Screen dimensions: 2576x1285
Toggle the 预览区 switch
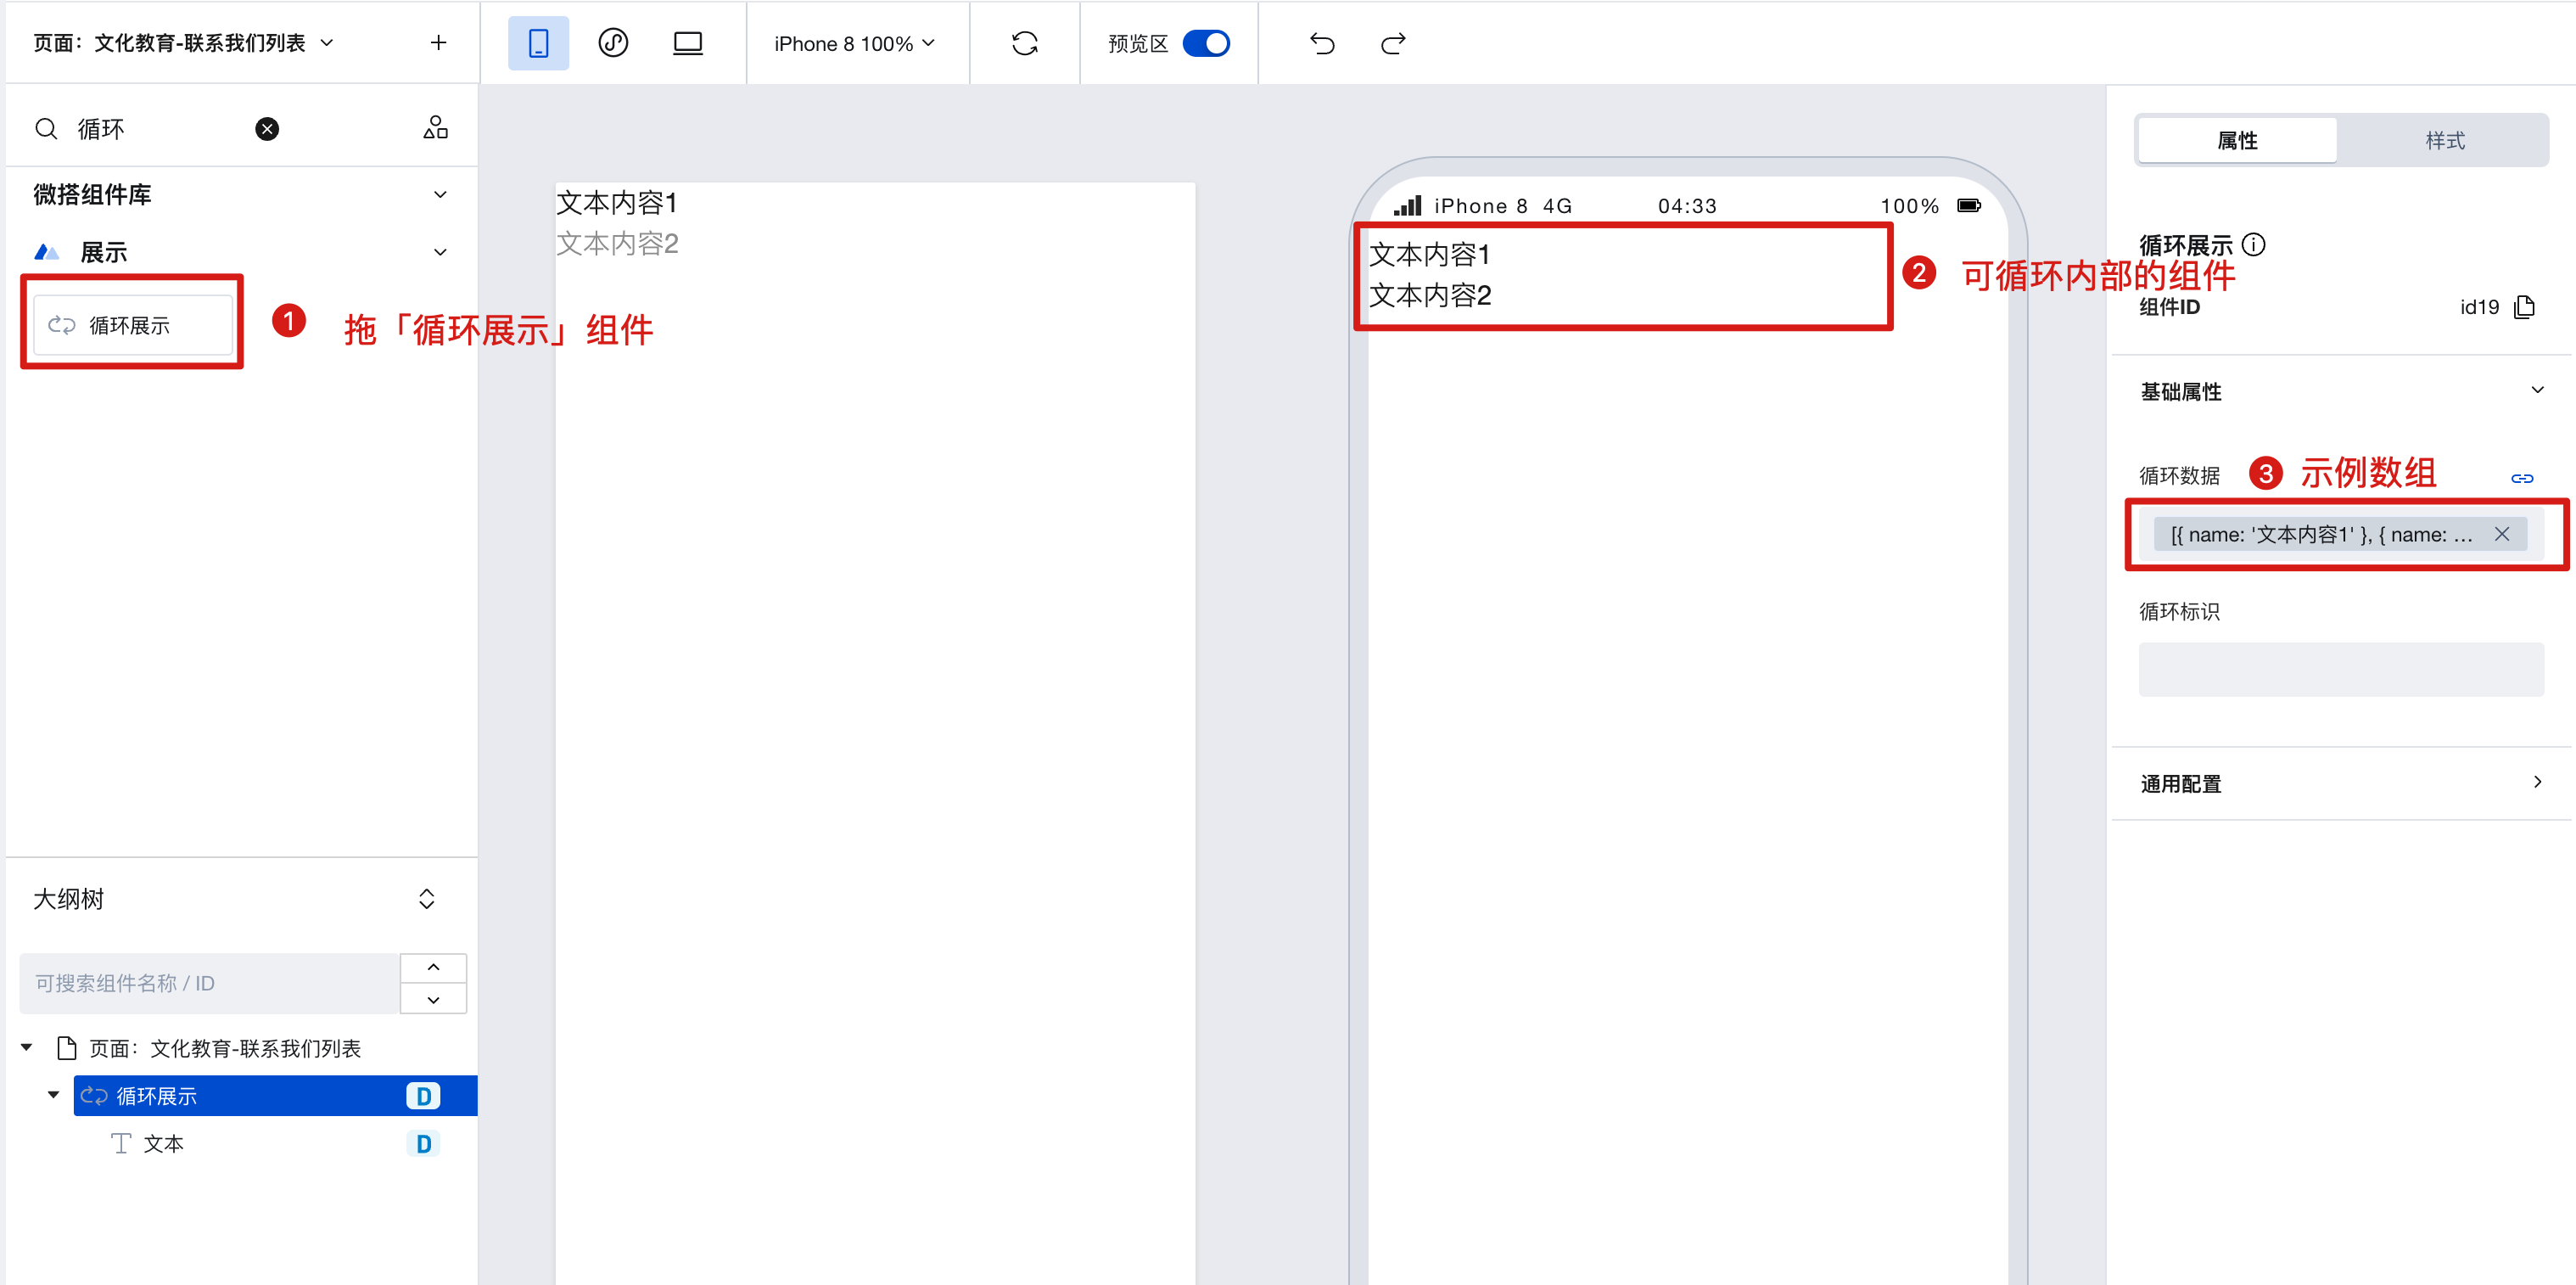point(1206,43)
